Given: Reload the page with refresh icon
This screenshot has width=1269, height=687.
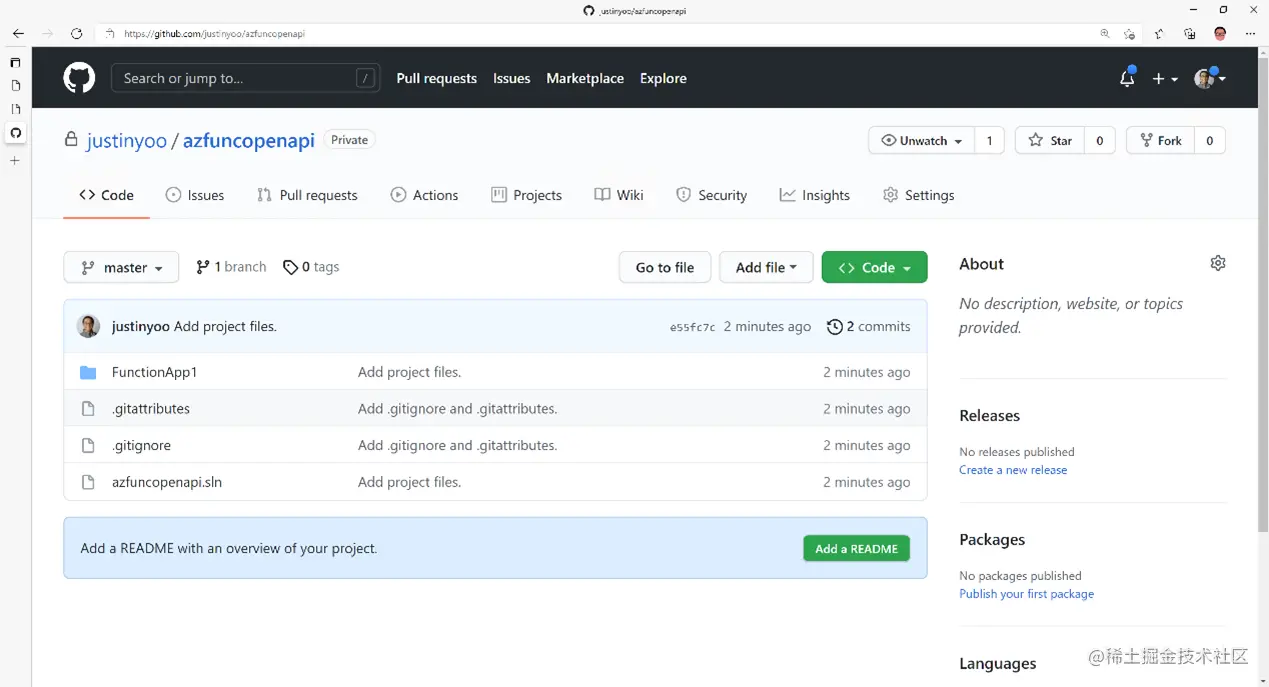Looking at the screenshot, I should click(76, 33).
